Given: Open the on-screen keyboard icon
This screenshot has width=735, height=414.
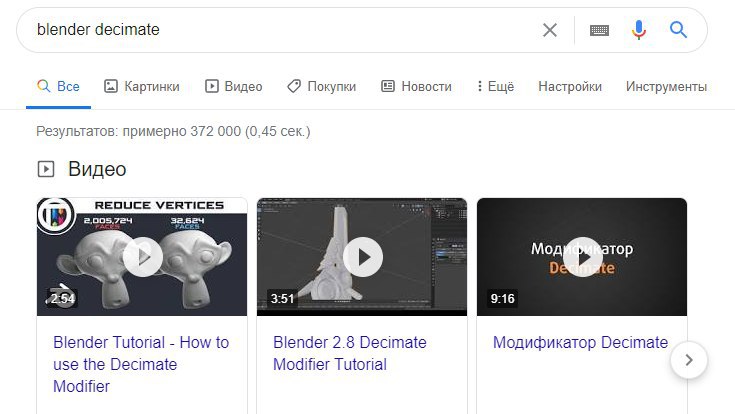Looking at the screenshot, I should (599, 30).
